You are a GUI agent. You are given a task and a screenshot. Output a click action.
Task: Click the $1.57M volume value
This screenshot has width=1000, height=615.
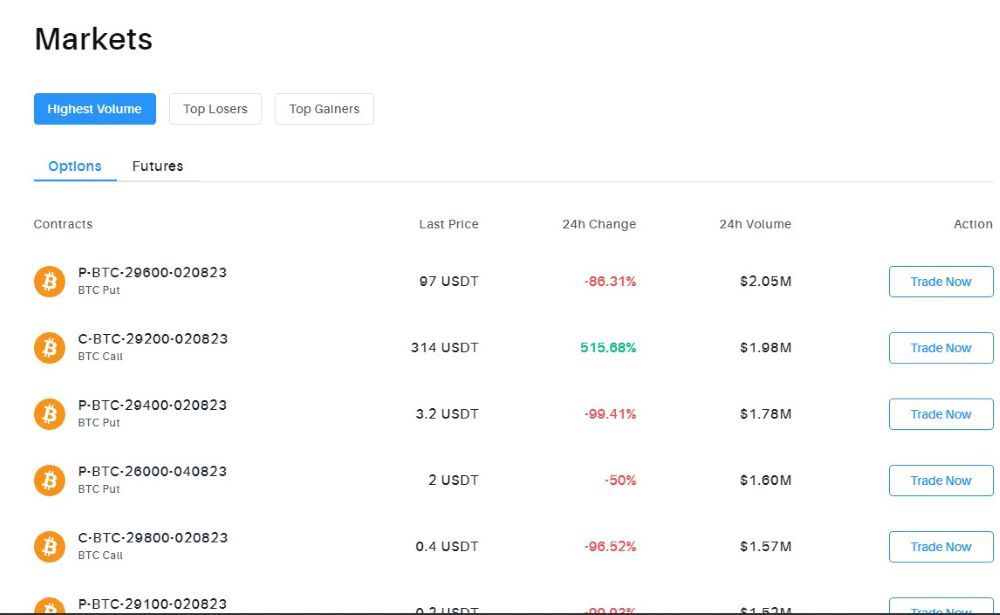(765, 547)
